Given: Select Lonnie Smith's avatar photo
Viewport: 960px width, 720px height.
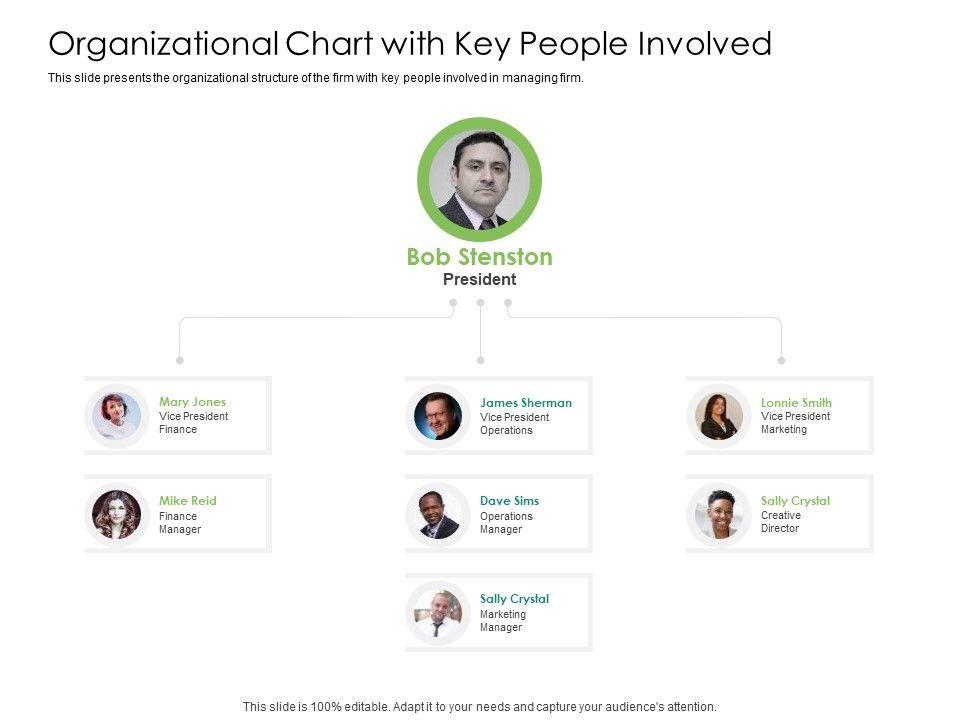Looking at the screenshot, I should click(719, 415).
